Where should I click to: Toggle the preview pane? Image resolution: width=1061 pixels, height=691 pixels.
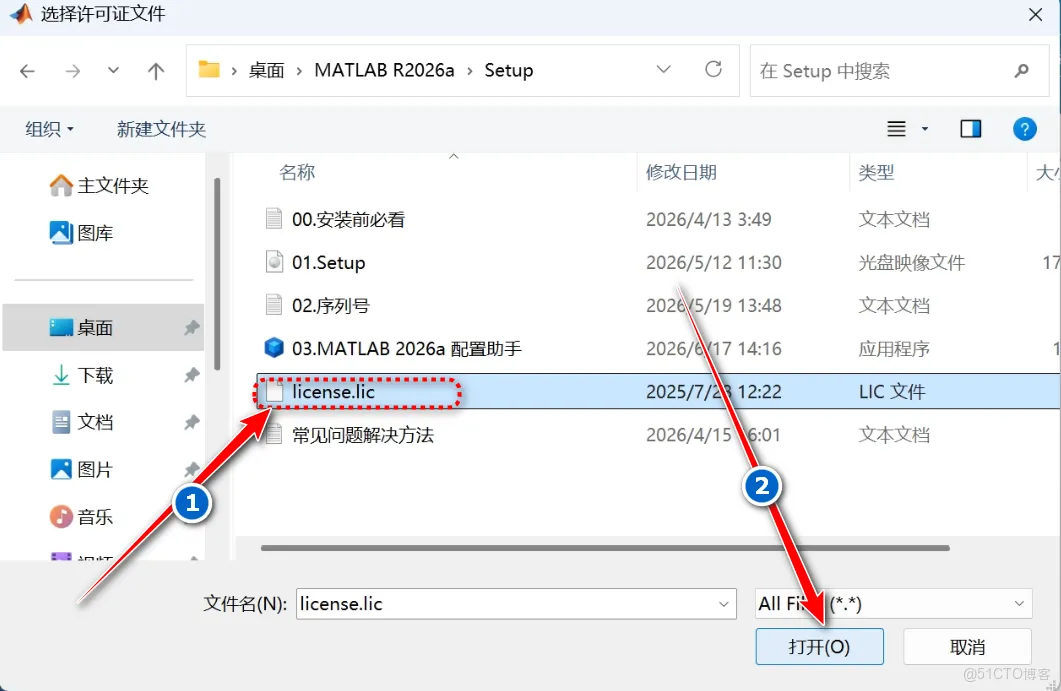point(970,129)
